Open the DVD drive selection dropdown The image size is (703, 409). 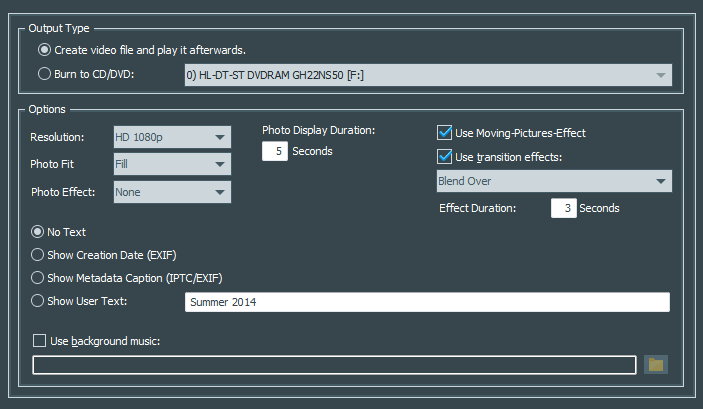[427, 75]
